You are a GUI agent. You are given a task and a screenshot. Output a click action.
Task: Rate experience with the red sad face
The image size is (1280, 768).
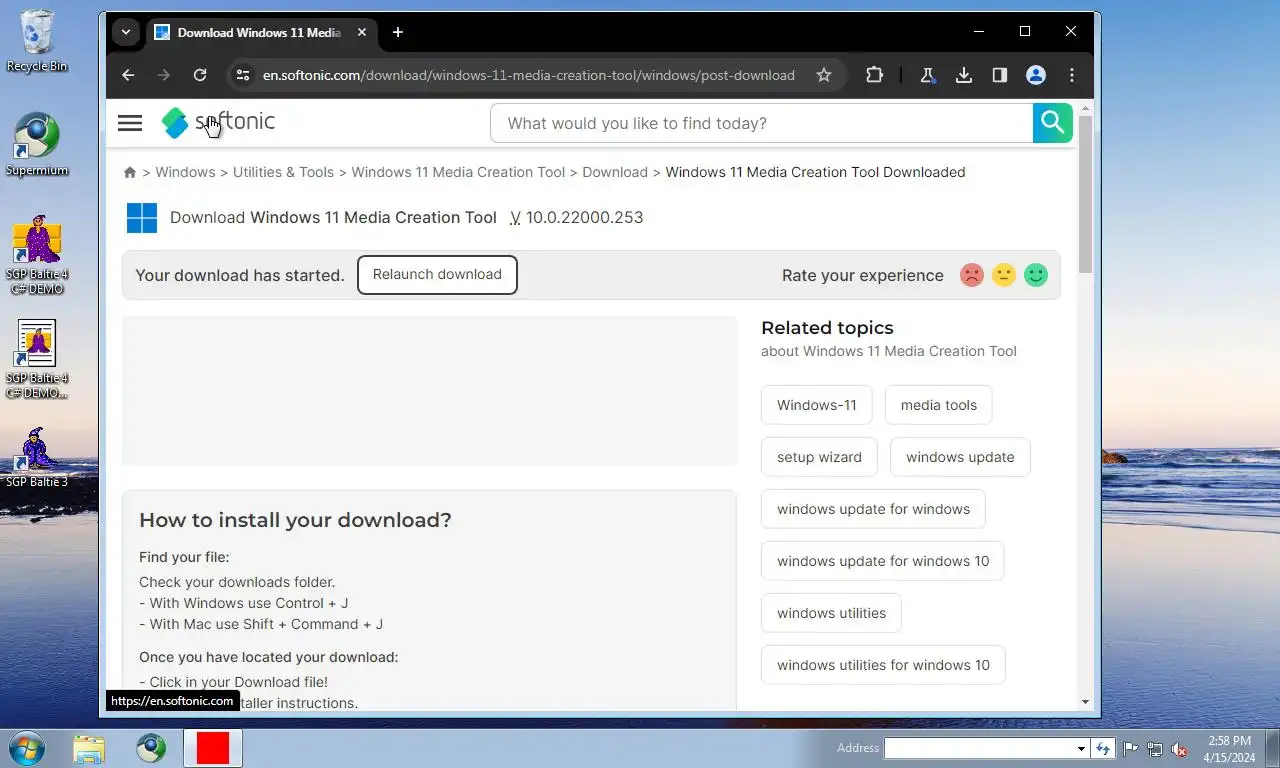(x=972, y=275)
